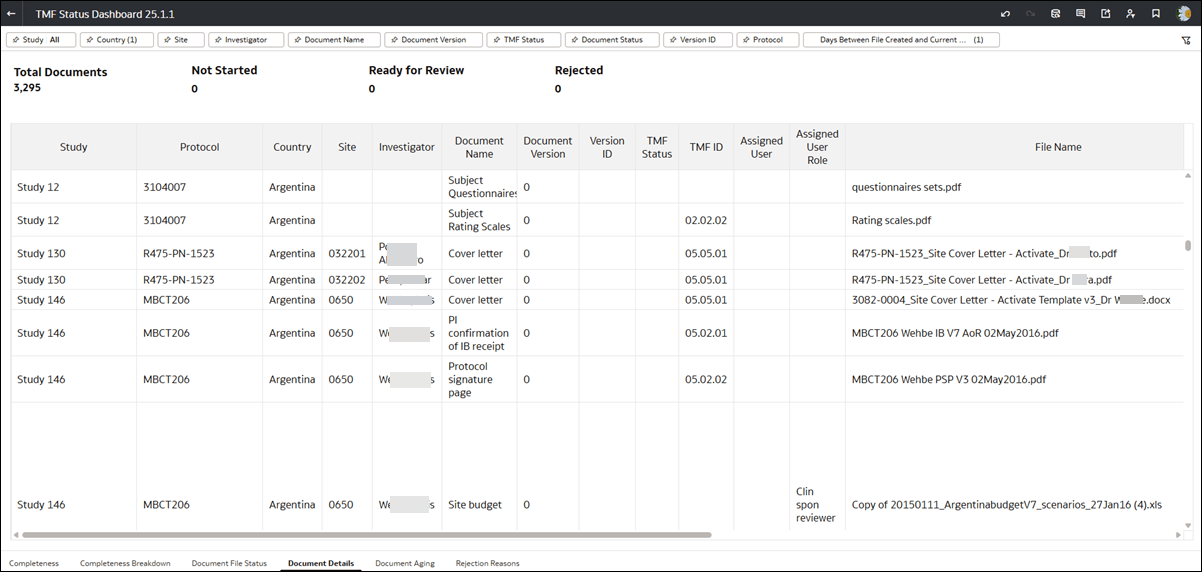Screen dimensions: 1202x572
Task: Click the refresh data icon in header
Action: point(1055,13)
